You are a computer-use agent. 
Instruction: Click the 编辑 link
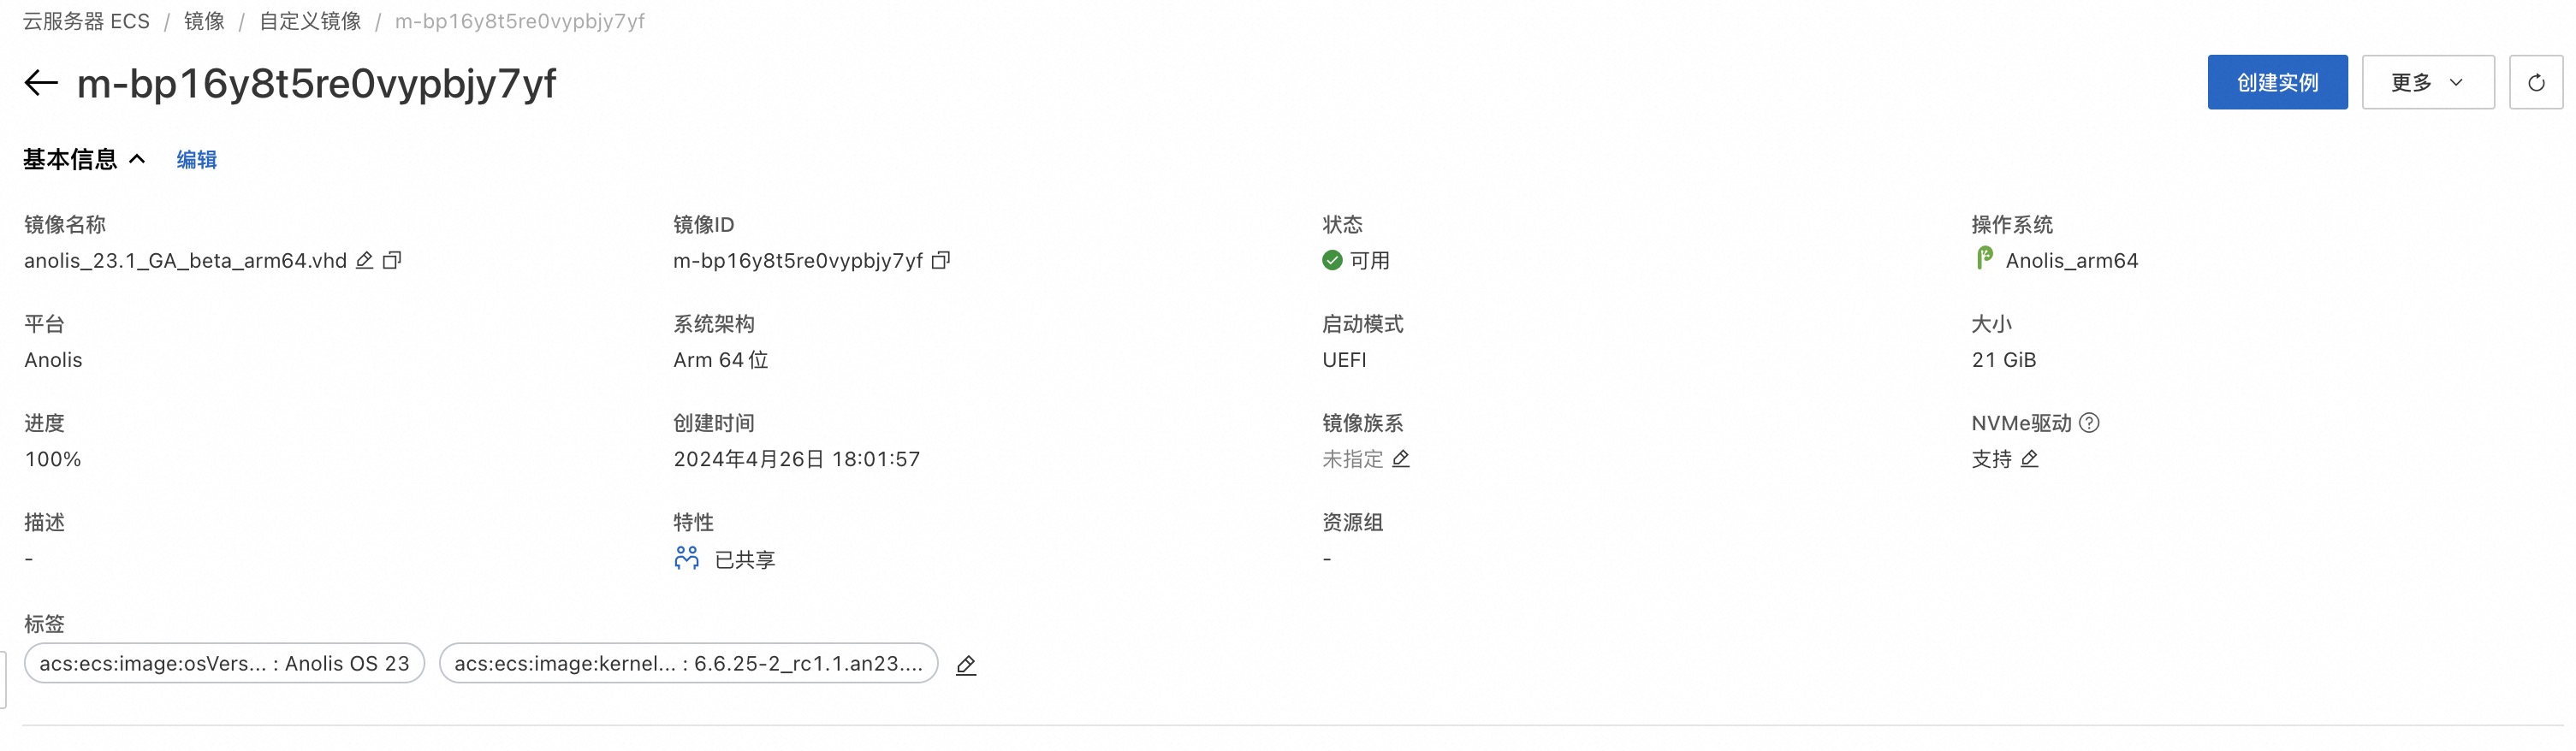[x=196, y=160]
